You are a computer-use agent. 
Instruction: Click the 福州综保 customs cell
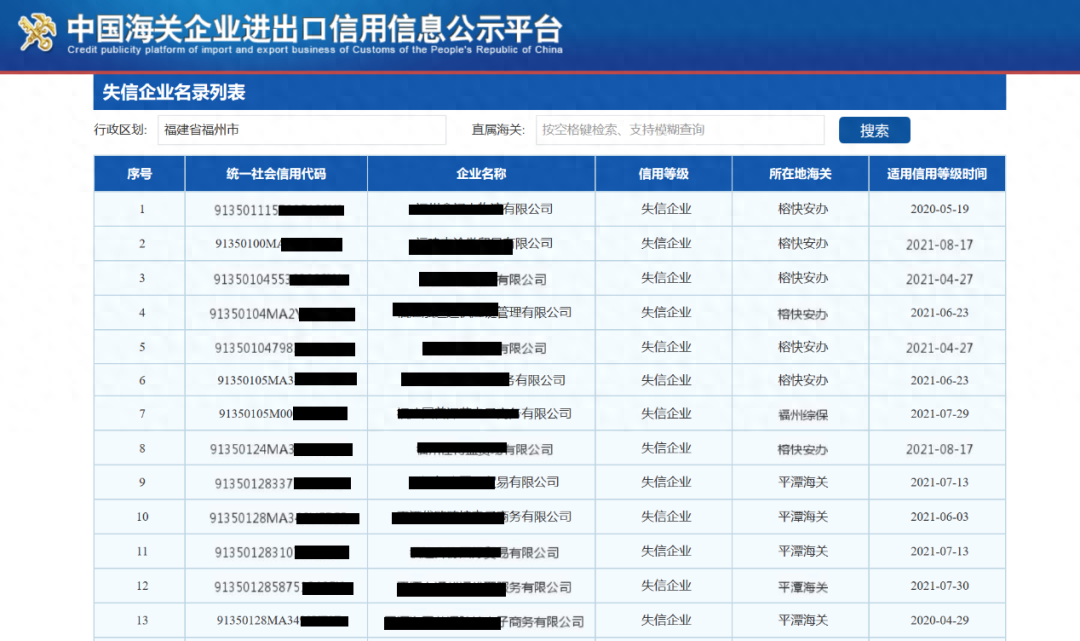click(x=802, y=414)
